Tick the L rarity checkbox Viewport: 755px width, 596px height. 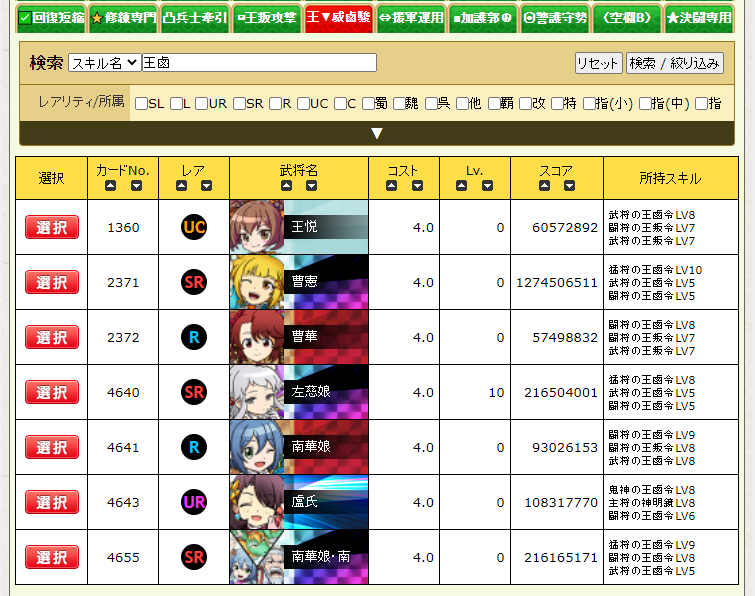176,104
